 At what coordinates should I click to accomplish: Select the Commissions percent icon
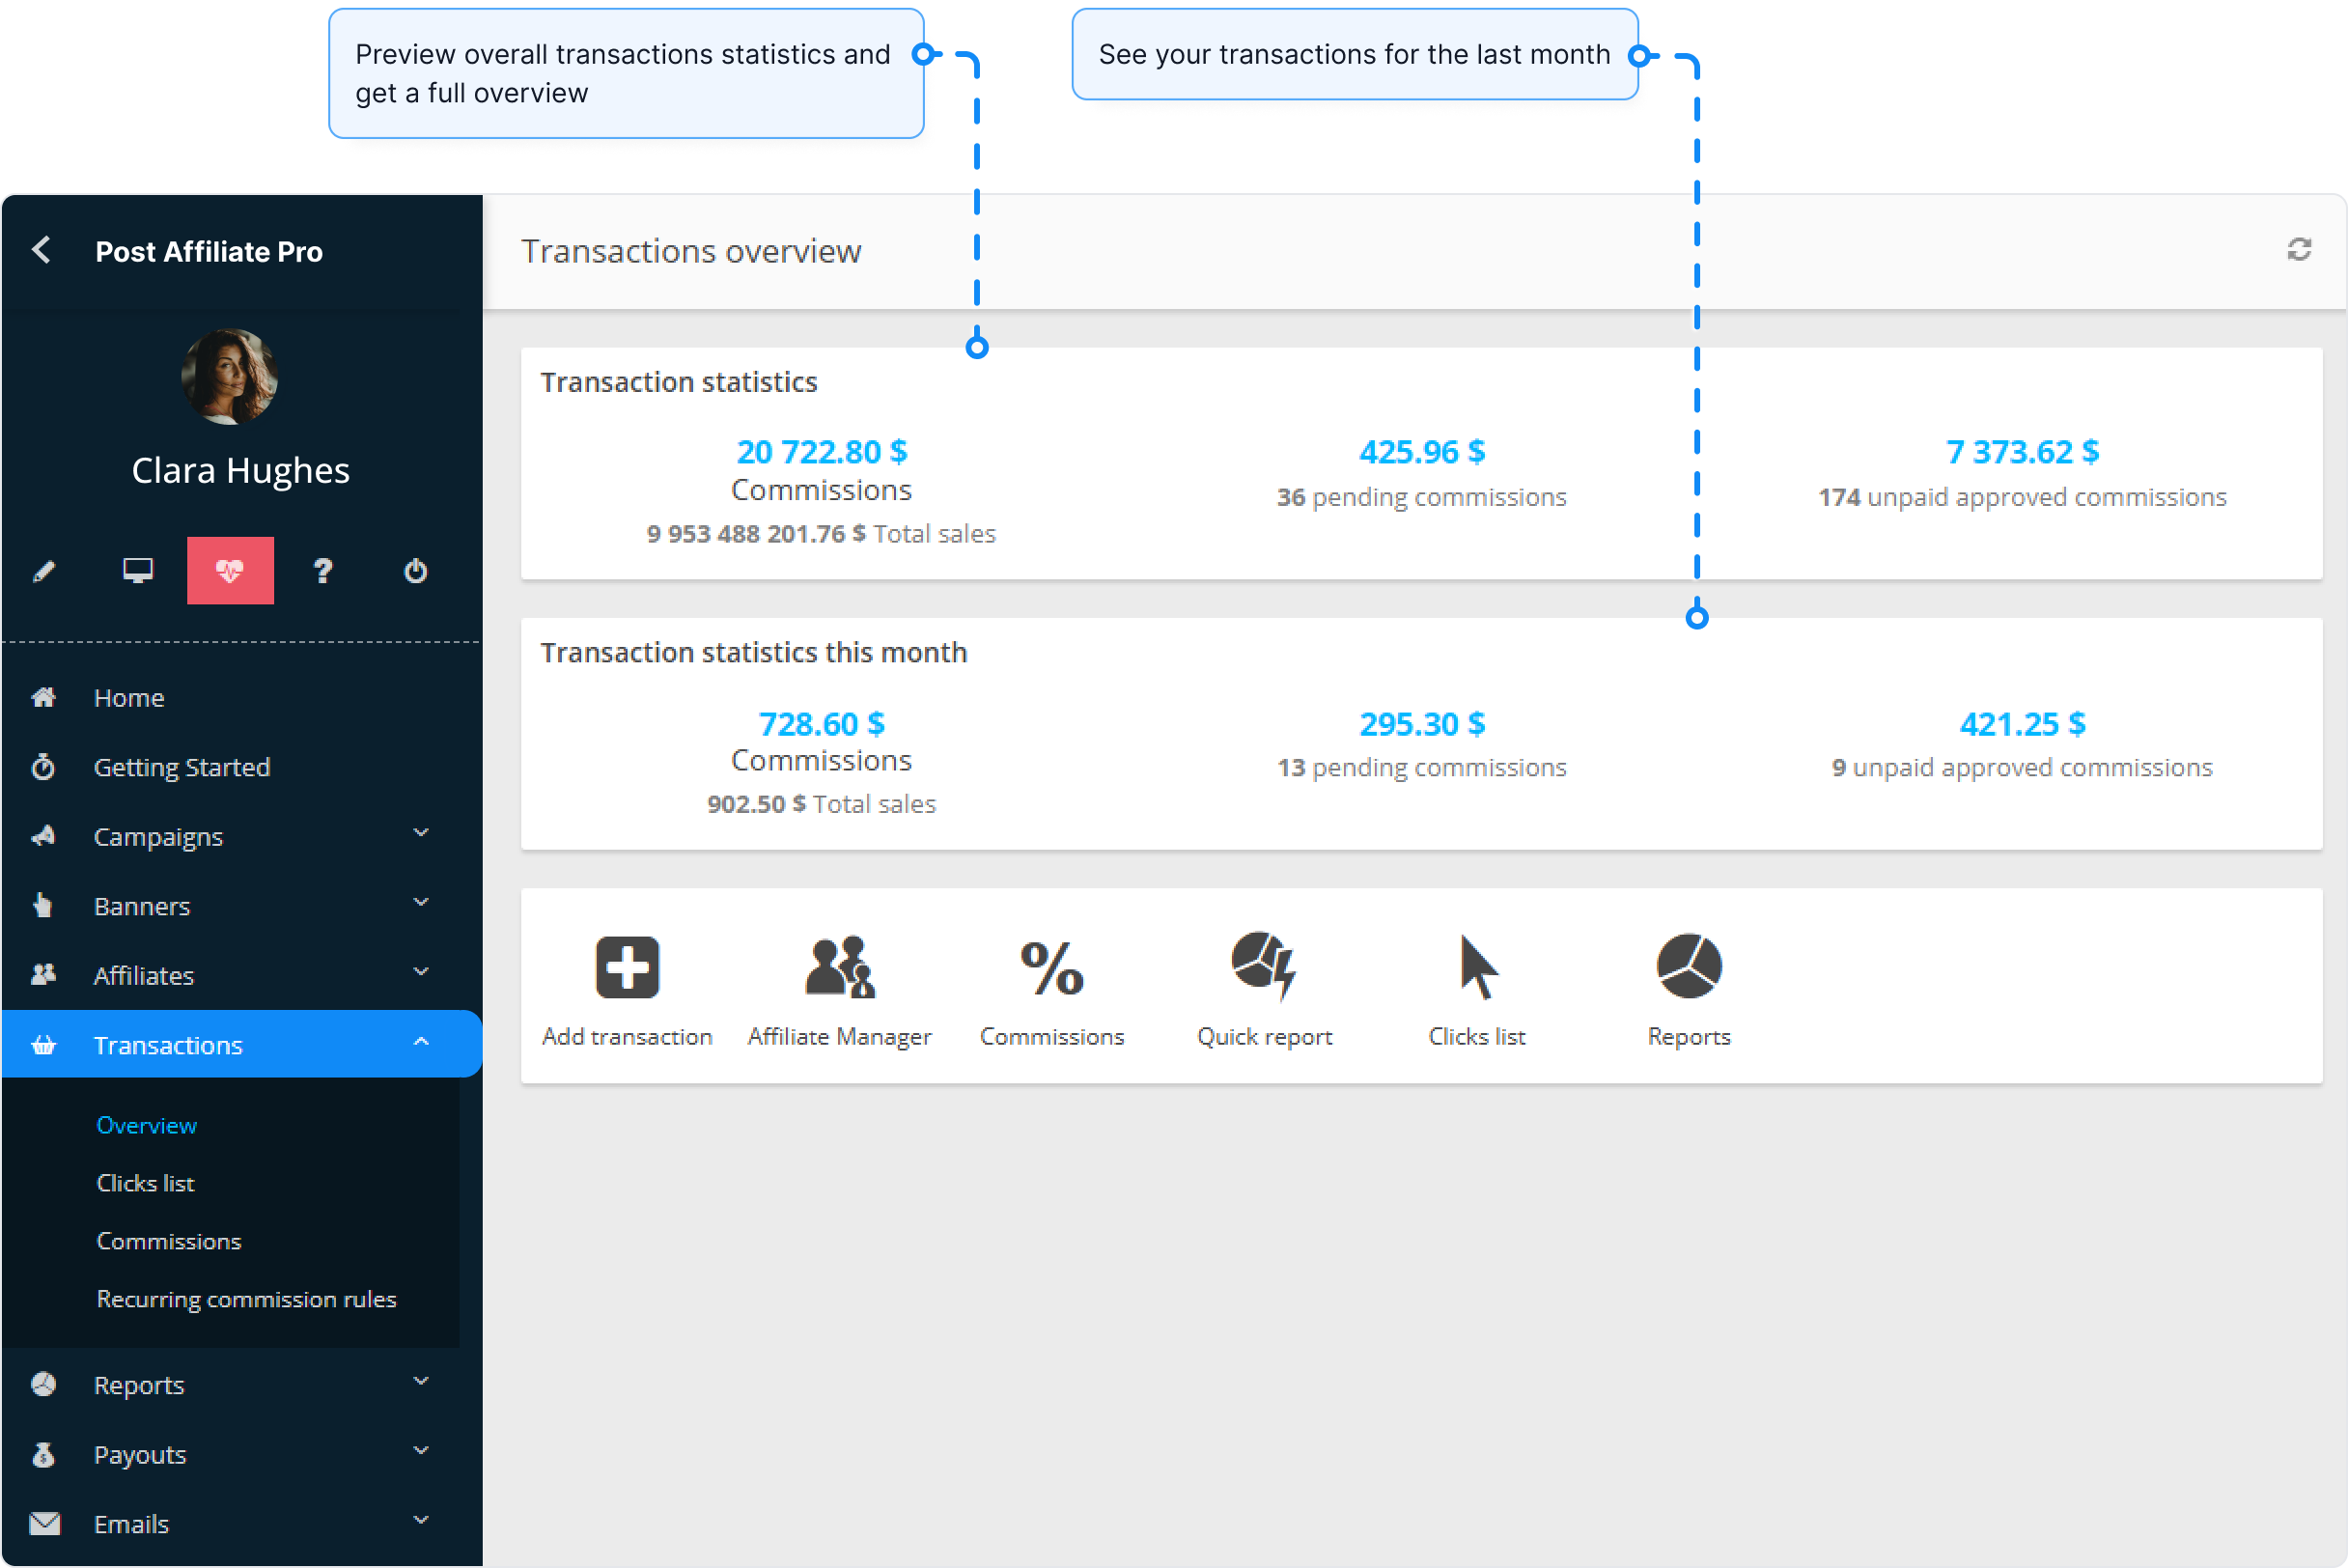[x=1050, y=966]
